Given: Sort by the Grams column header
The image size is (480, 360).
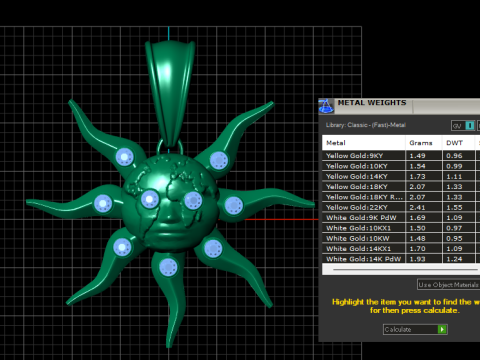Looking at the screenshot, I should (424, 143).
